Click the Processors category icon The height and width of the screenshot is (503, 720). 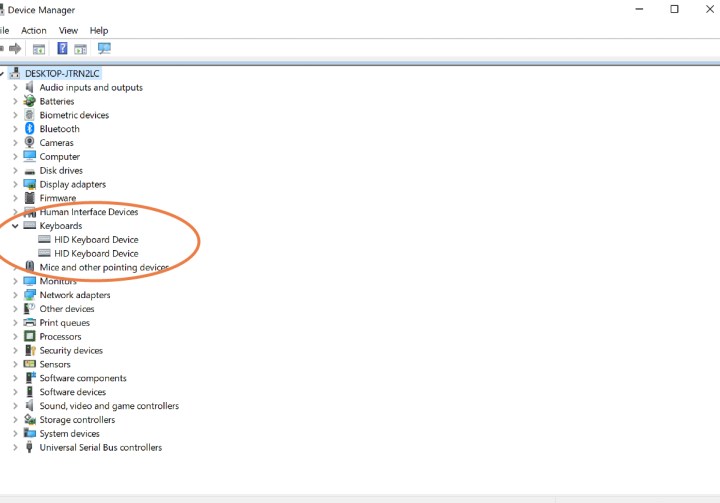pyautogui.click(x=30, y=337)
